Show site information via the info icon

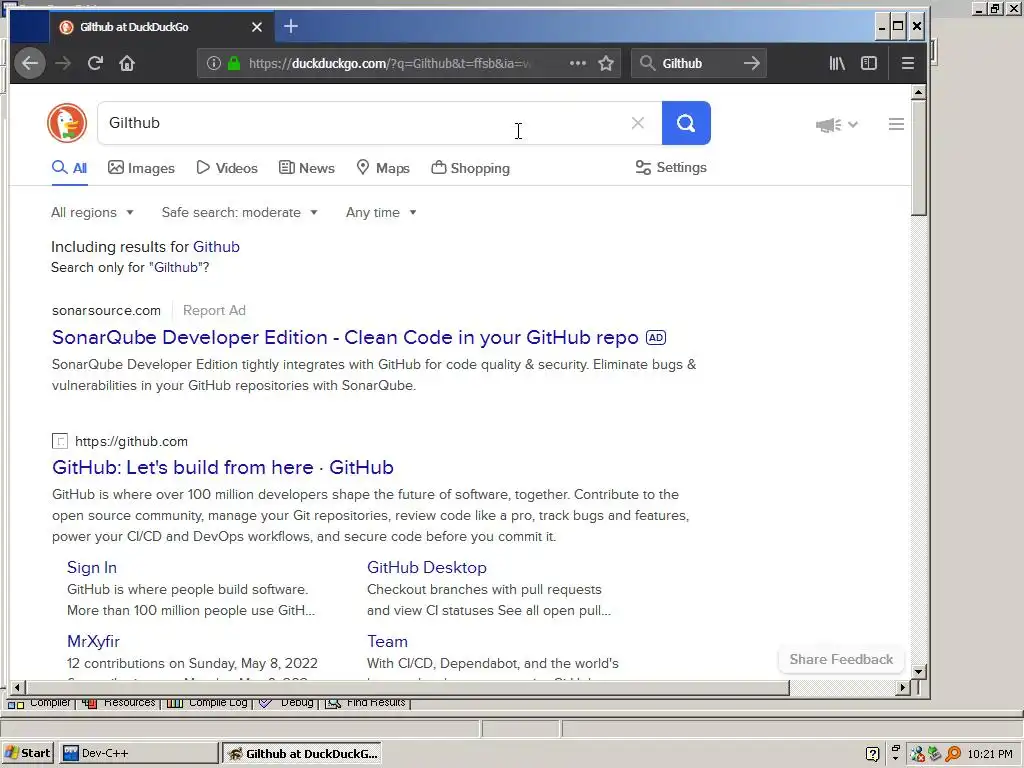click(x=214, y=63)
